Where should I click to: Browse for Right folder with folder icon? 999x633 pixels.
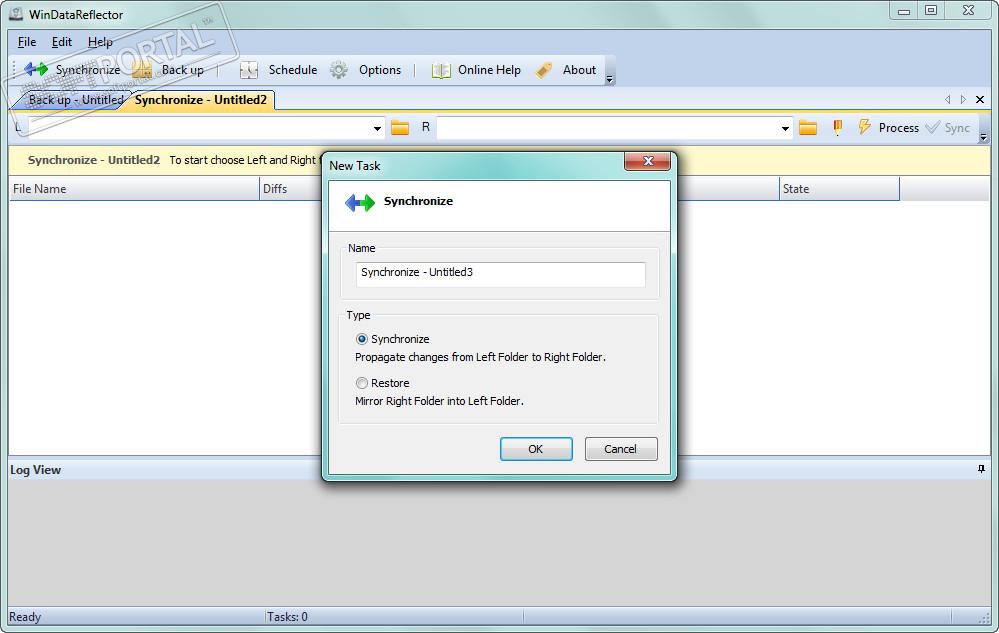808,127
